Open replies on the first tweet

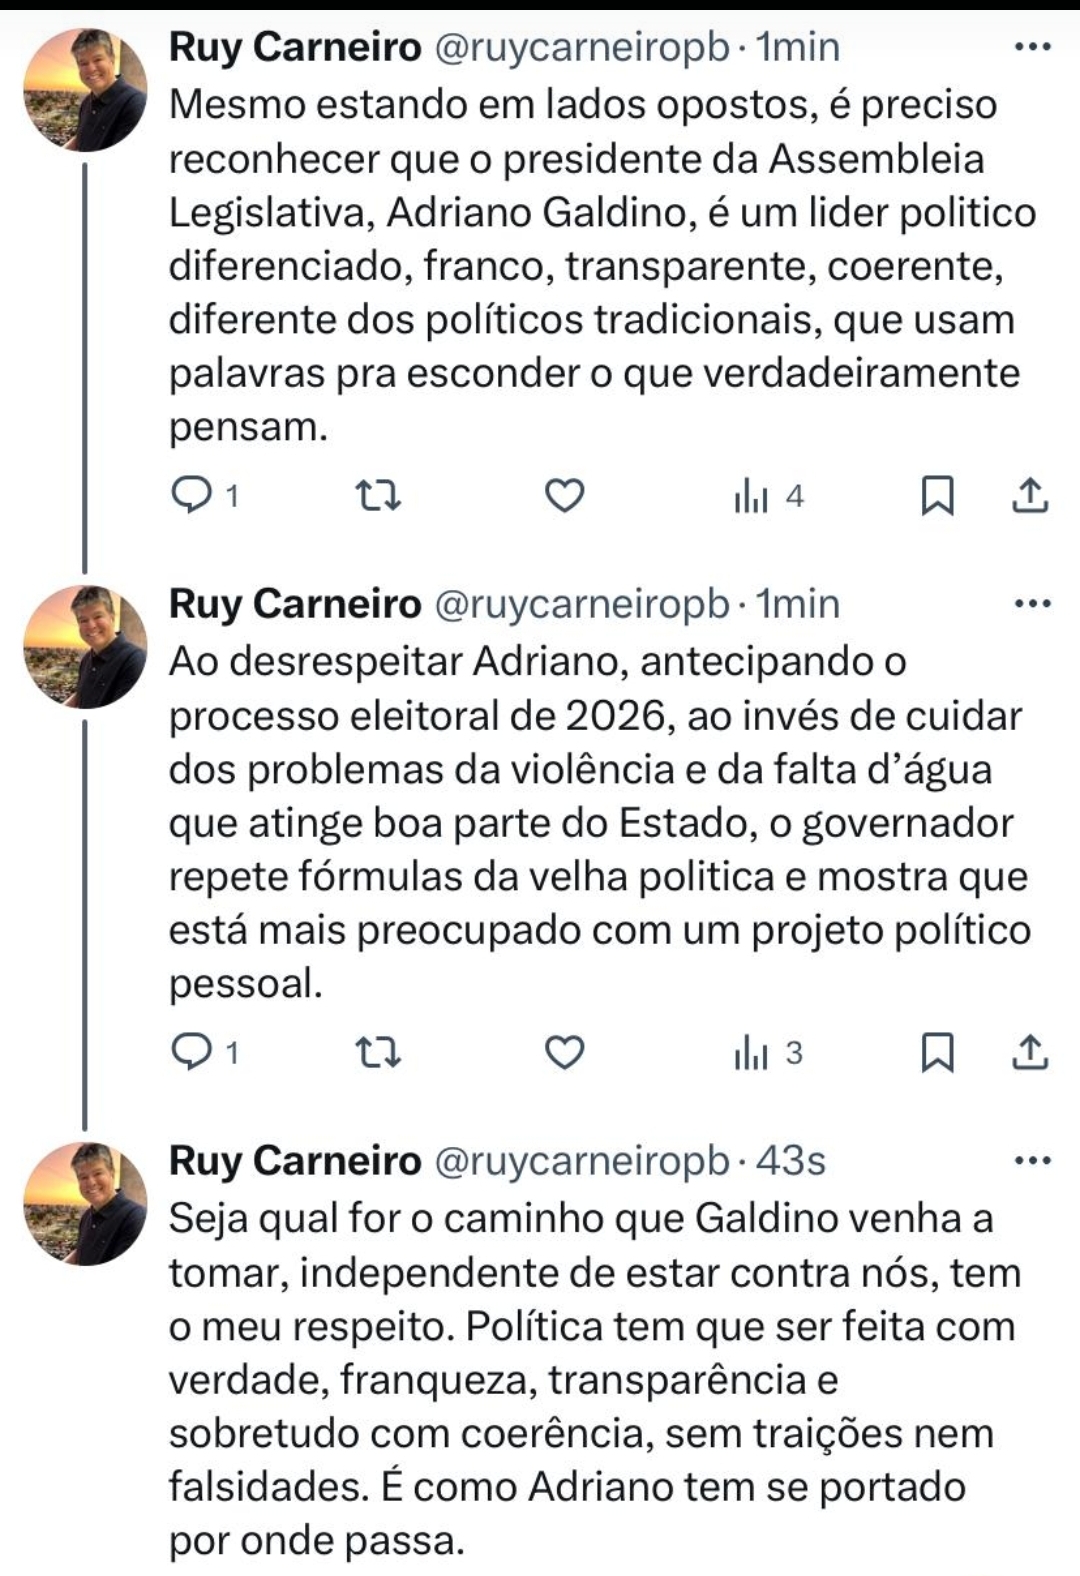tap(205, 495)
